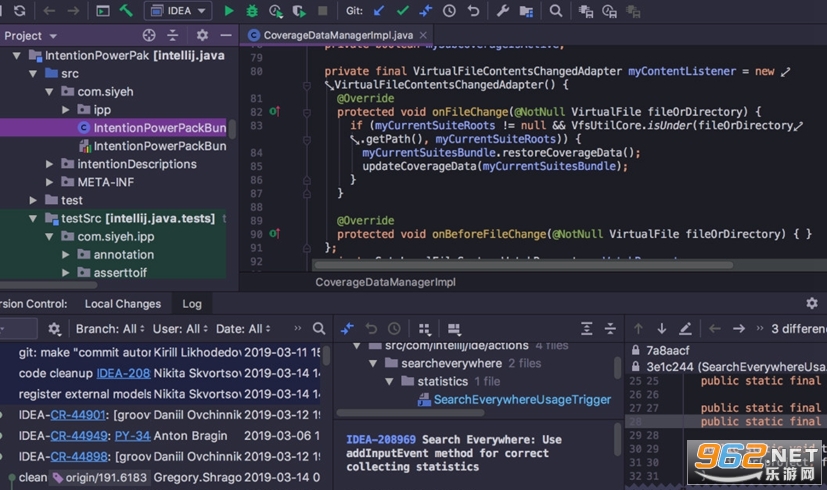Viewport: 827px width, 490px height.
Task: Start debugging with the bug icon
Action: pos(252,11)
